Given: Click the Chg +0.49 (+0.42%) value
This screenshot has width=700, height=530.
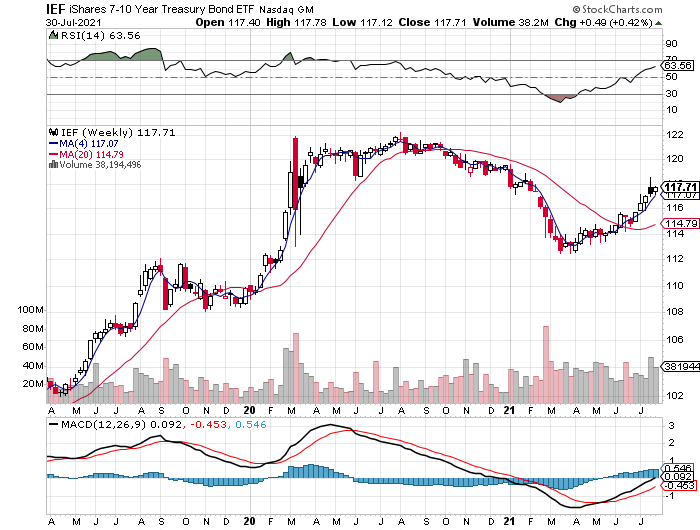Looking at the screenshot, I should (x=603, y=22).
